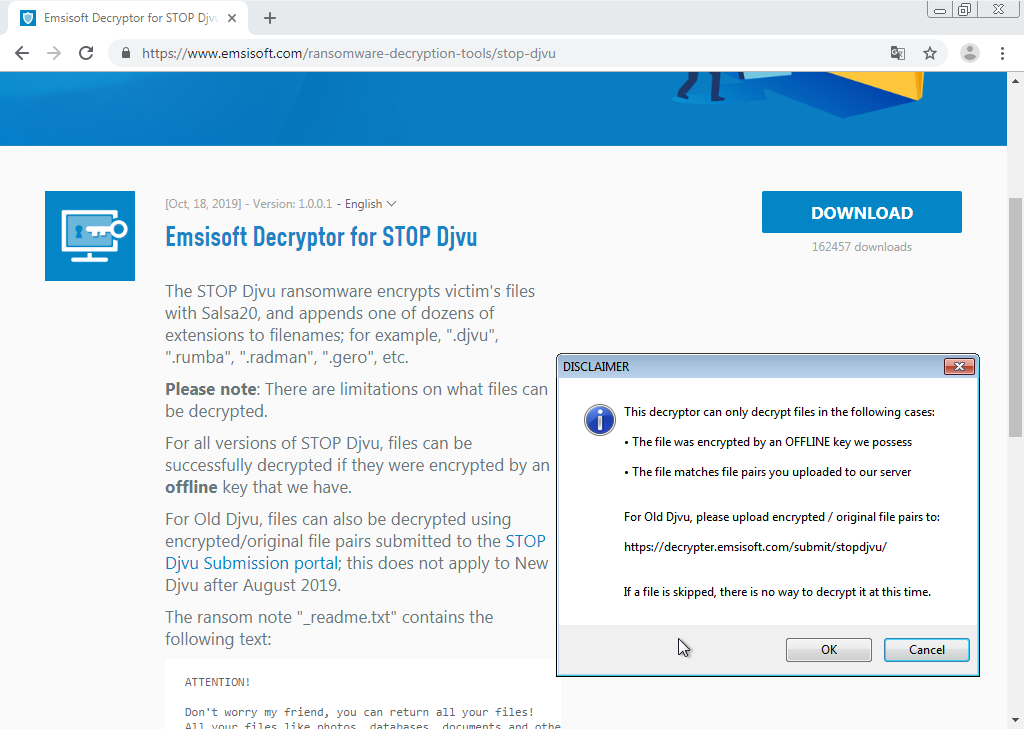This screenshot has width=1024, height=729.
Task: Click the page scrollbar up arrow
Action: click(x=1015, y=81)
